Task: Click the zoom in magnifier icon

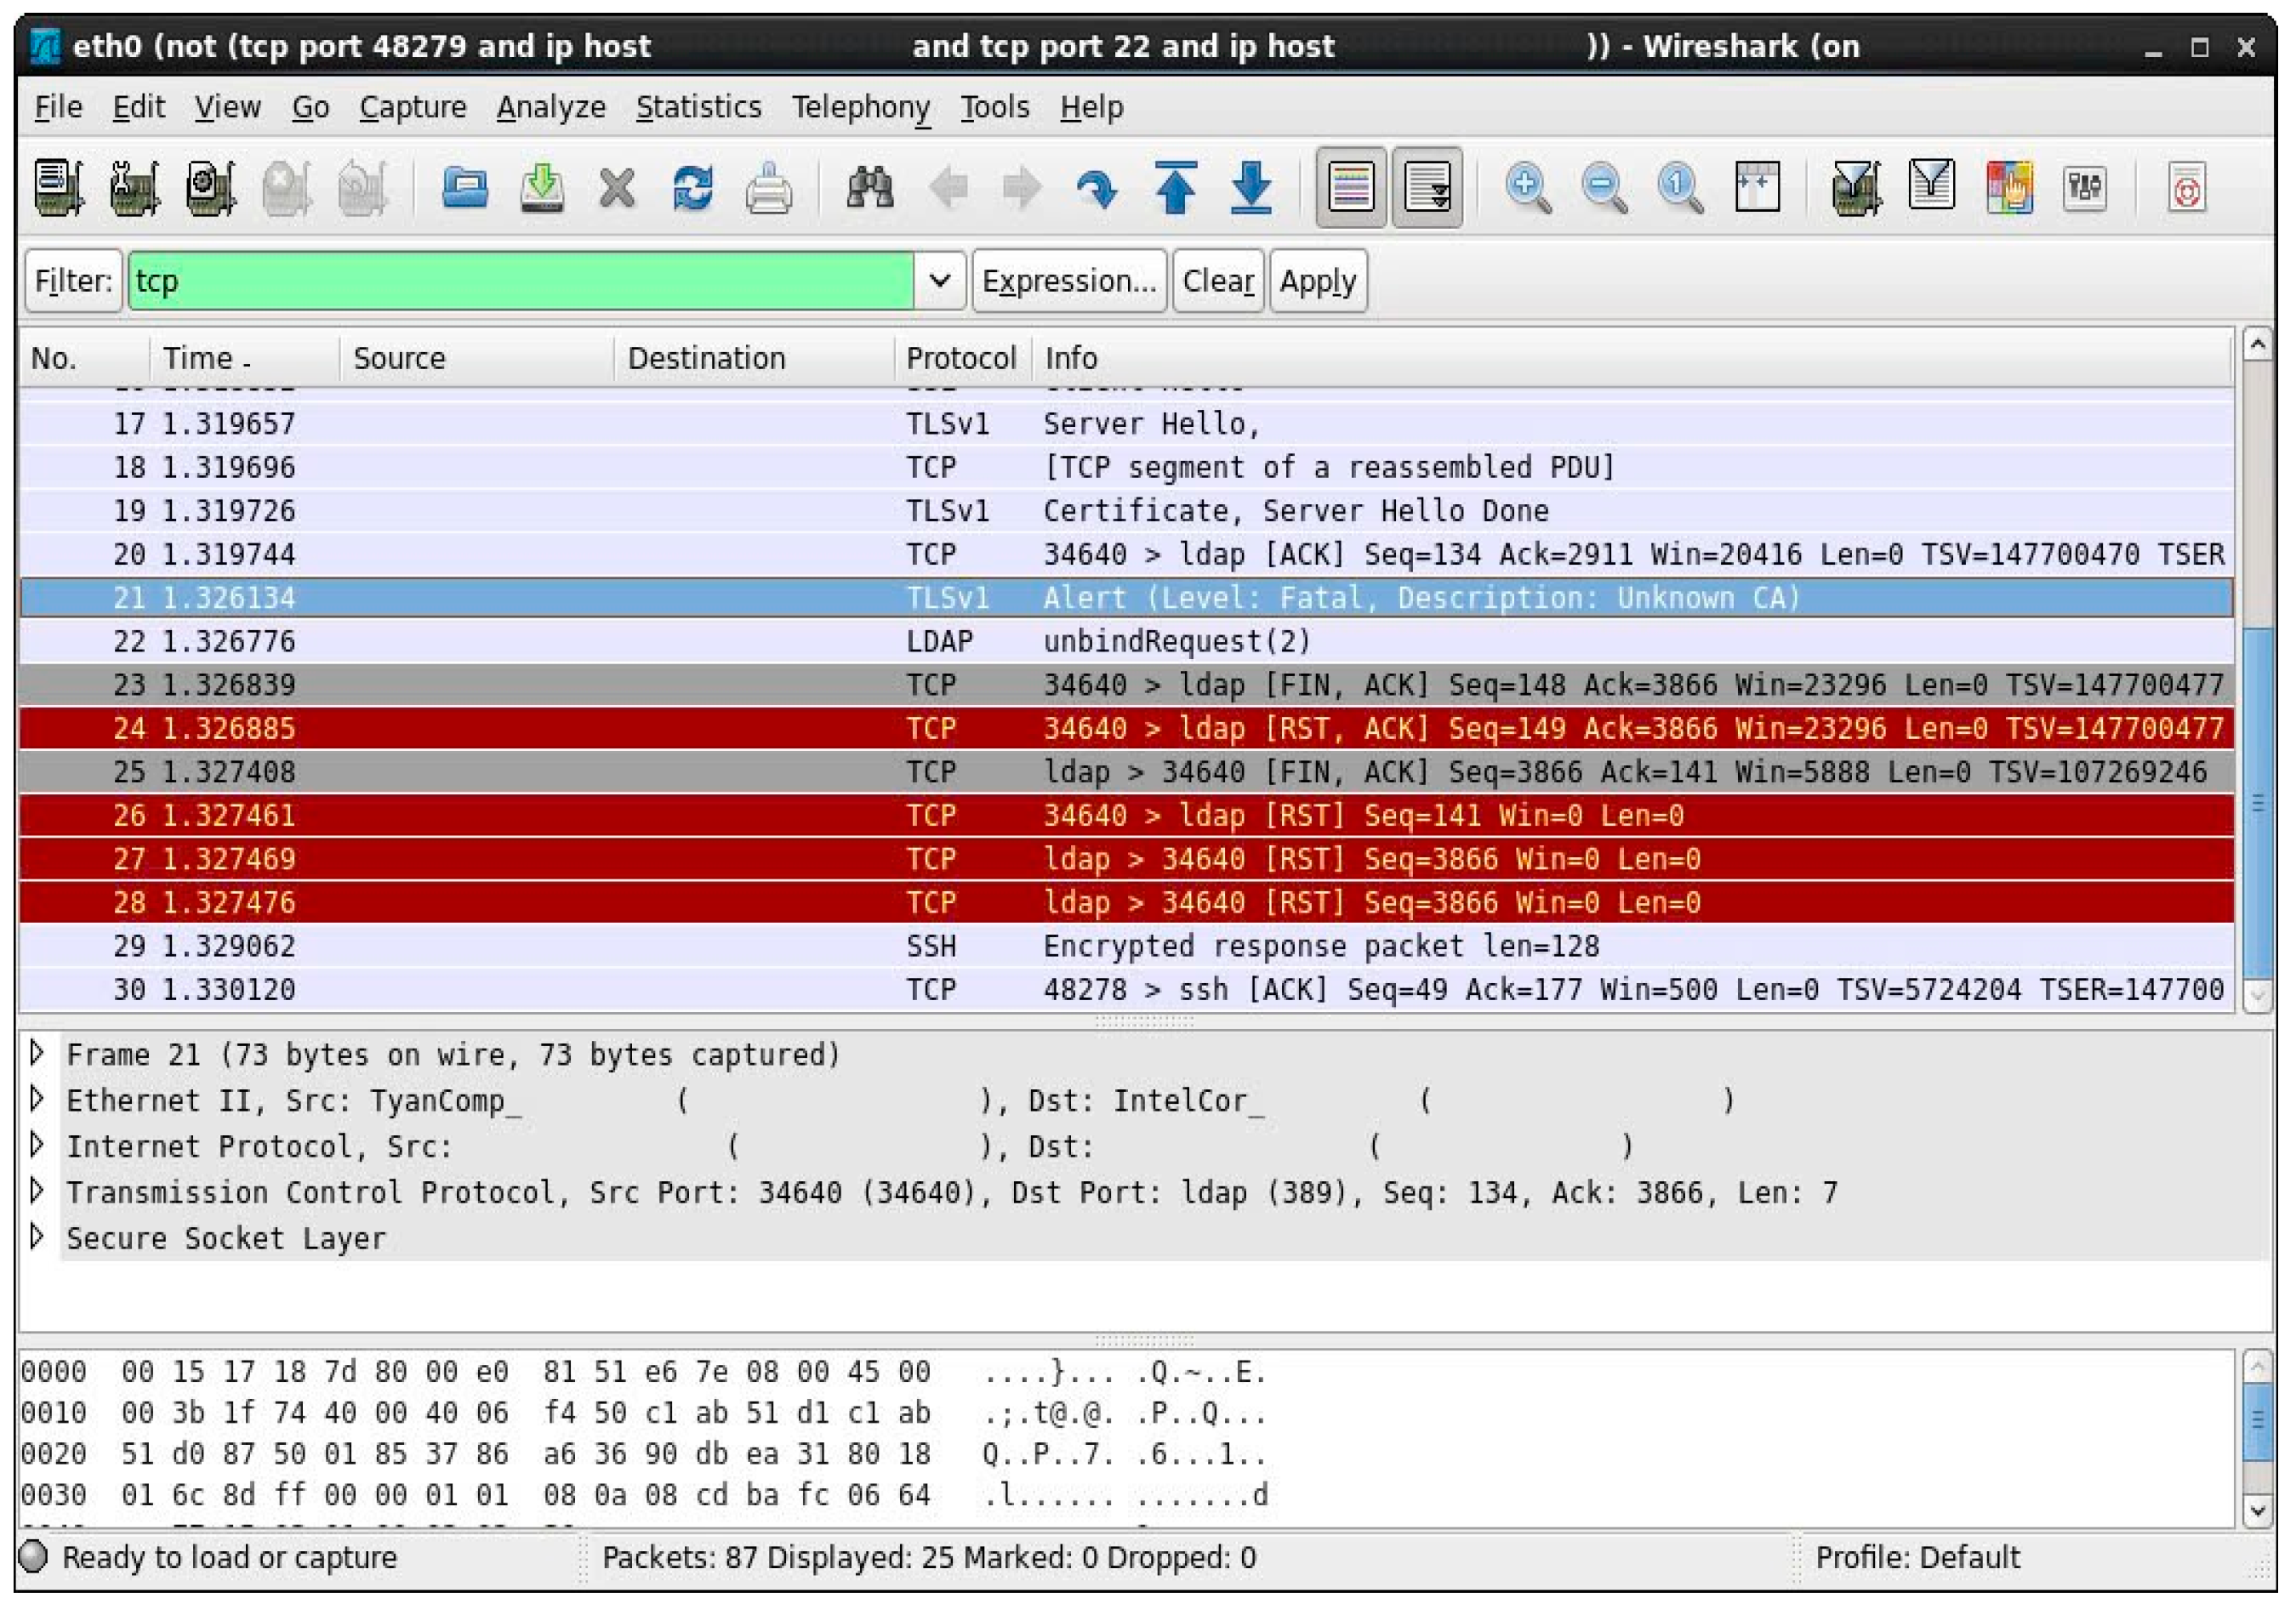Action: [1527, 187]
